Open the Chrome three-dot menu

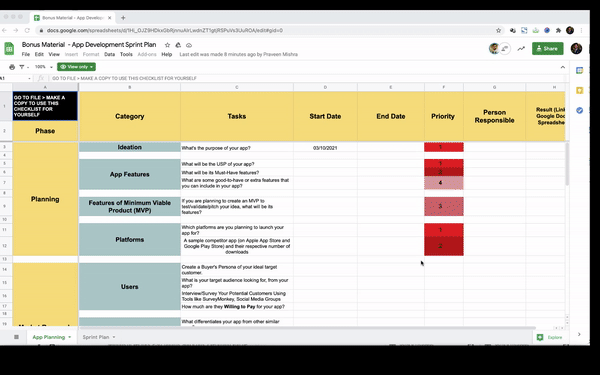581,30
